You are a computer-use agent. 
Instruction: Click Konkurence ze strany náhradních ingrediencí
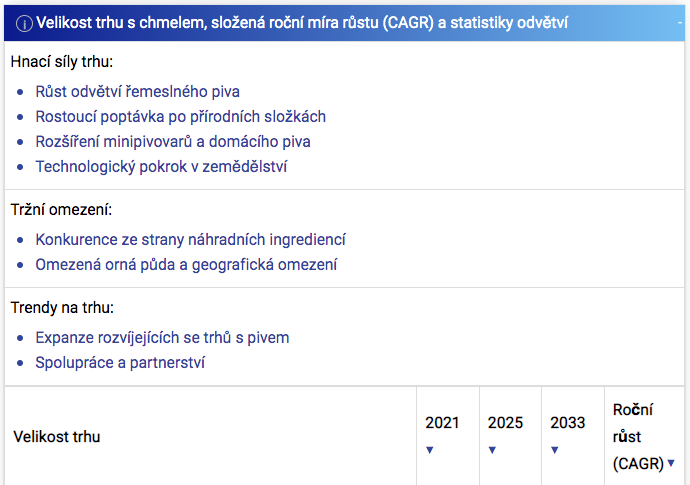pyautogui.click(x=190, y=240)
